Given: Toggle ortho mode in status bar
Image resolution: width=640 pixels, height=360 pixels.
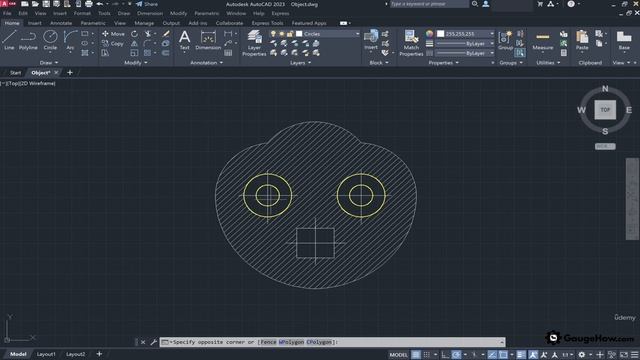Looking at the screenshot, I should point(445,355).
